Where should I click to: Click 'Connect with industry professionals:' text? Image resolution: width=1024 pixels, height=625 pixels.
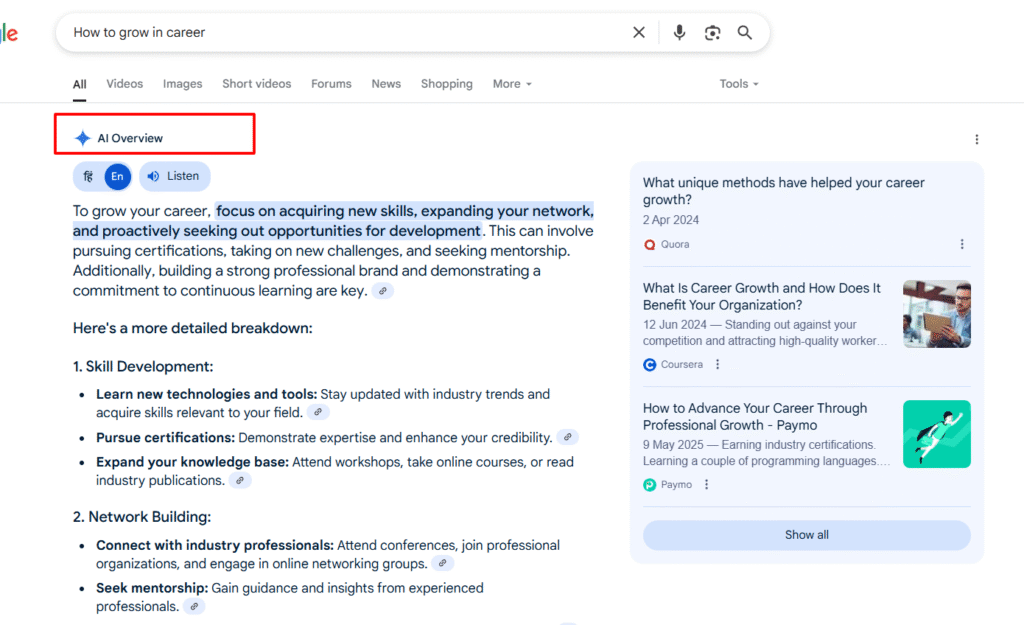coord(215,545)
